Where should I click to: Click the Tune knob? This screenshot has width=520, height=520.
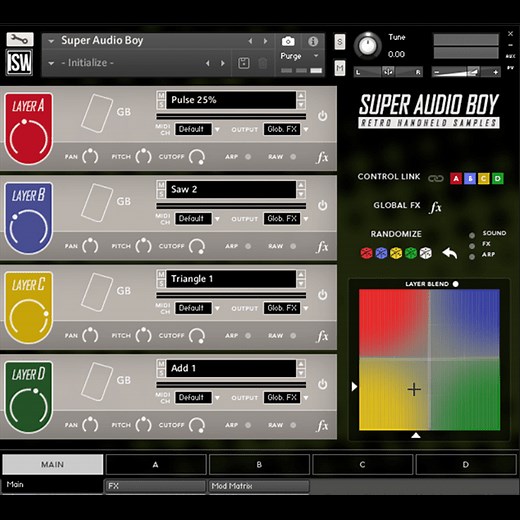[367, 46]
